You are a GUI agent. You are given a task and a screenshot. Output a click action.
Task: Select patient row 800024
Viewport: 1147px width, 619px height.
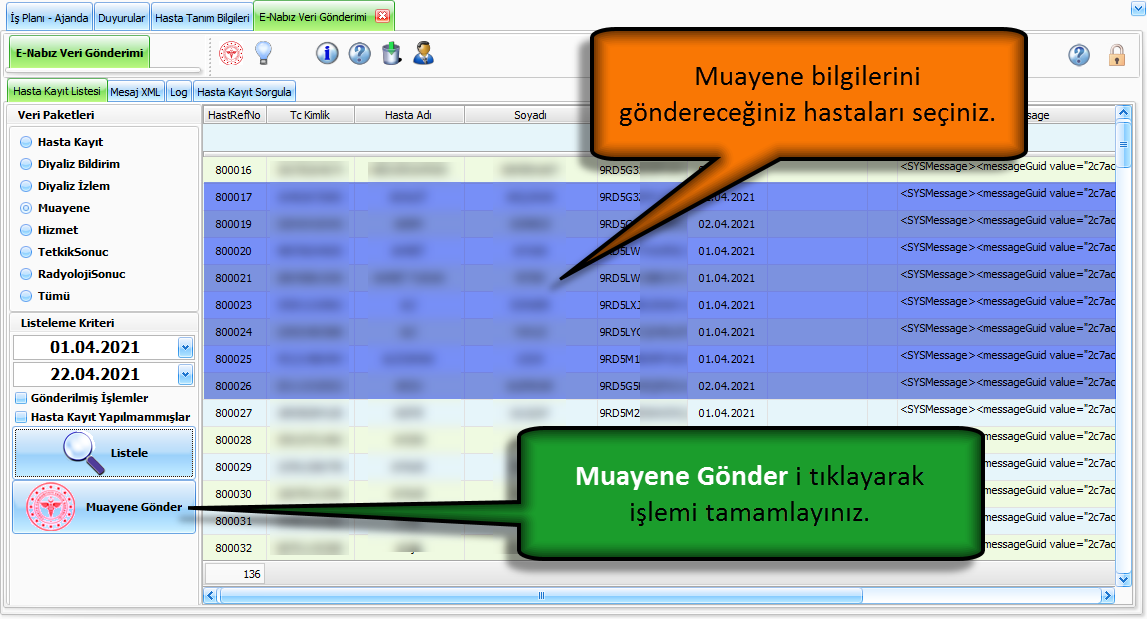point(659,332)
